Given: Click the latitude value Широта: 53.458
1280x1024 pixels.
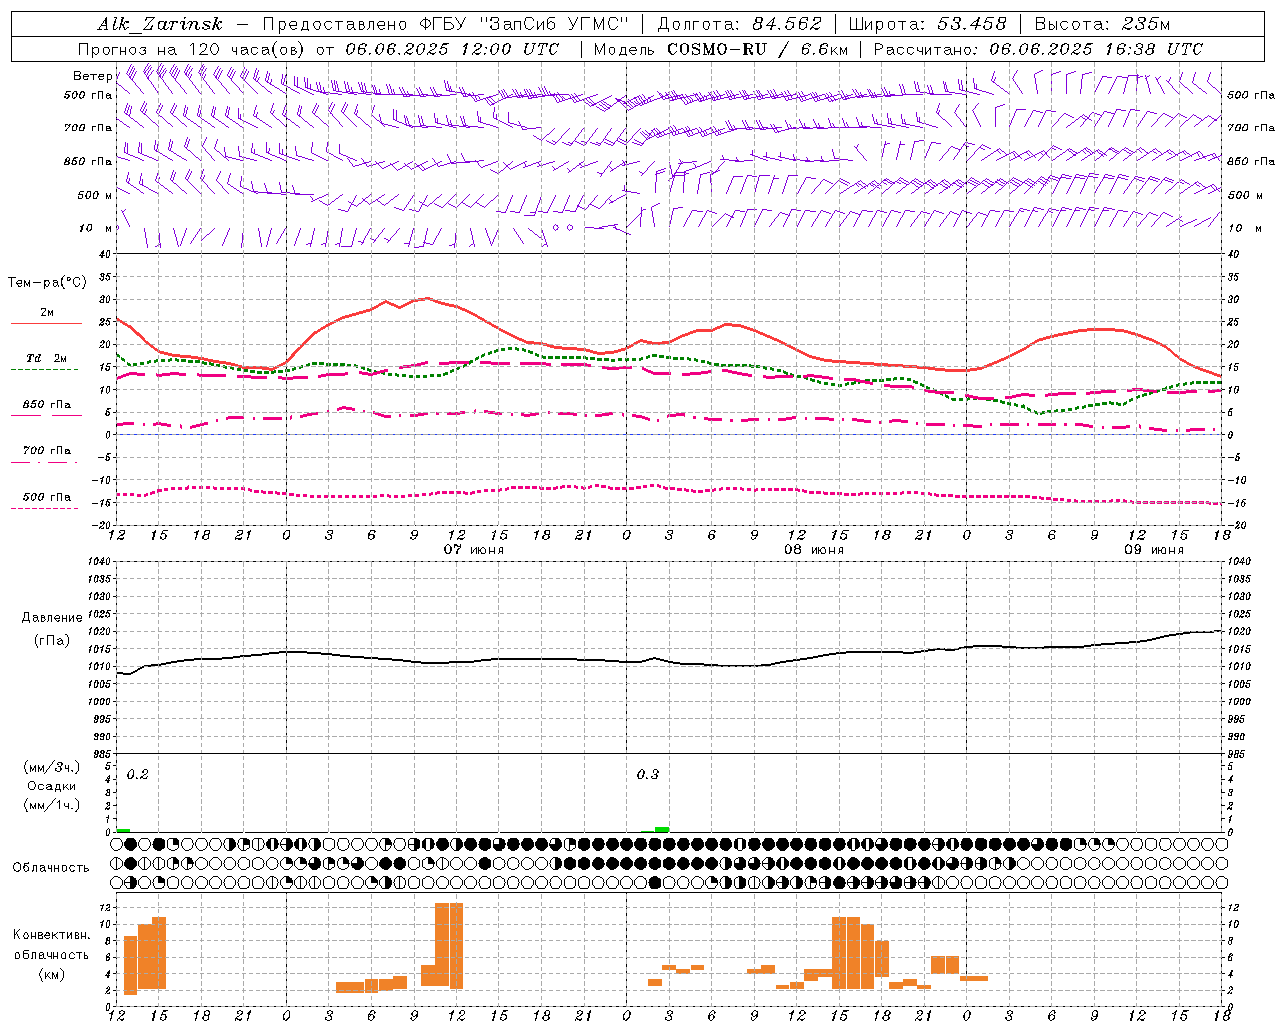Looking at the screenshot, I should [928, 24].
